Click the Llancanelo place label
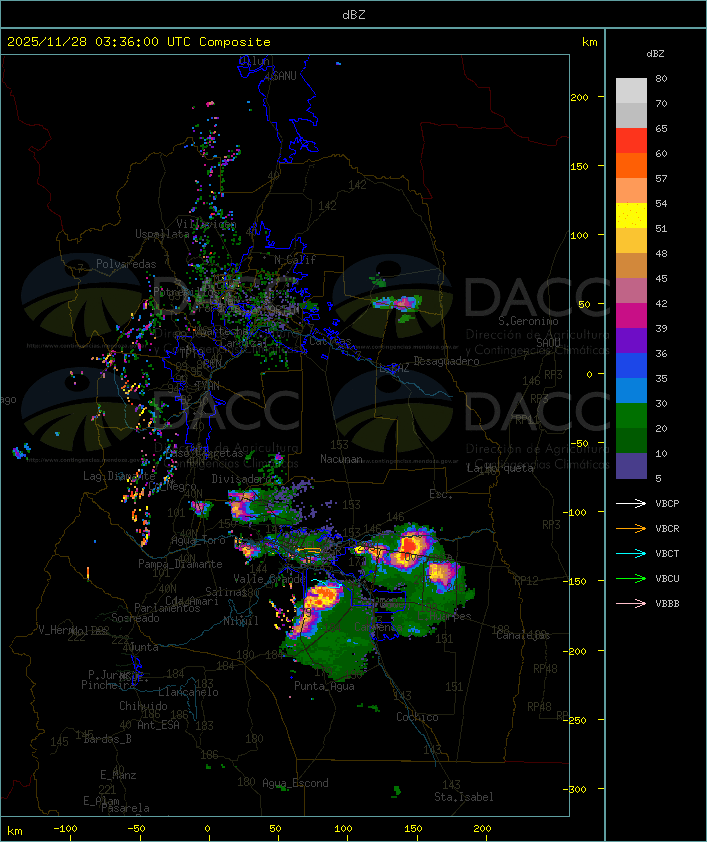The width and height of the screenshot is (707, 842). tap(188, 692)
